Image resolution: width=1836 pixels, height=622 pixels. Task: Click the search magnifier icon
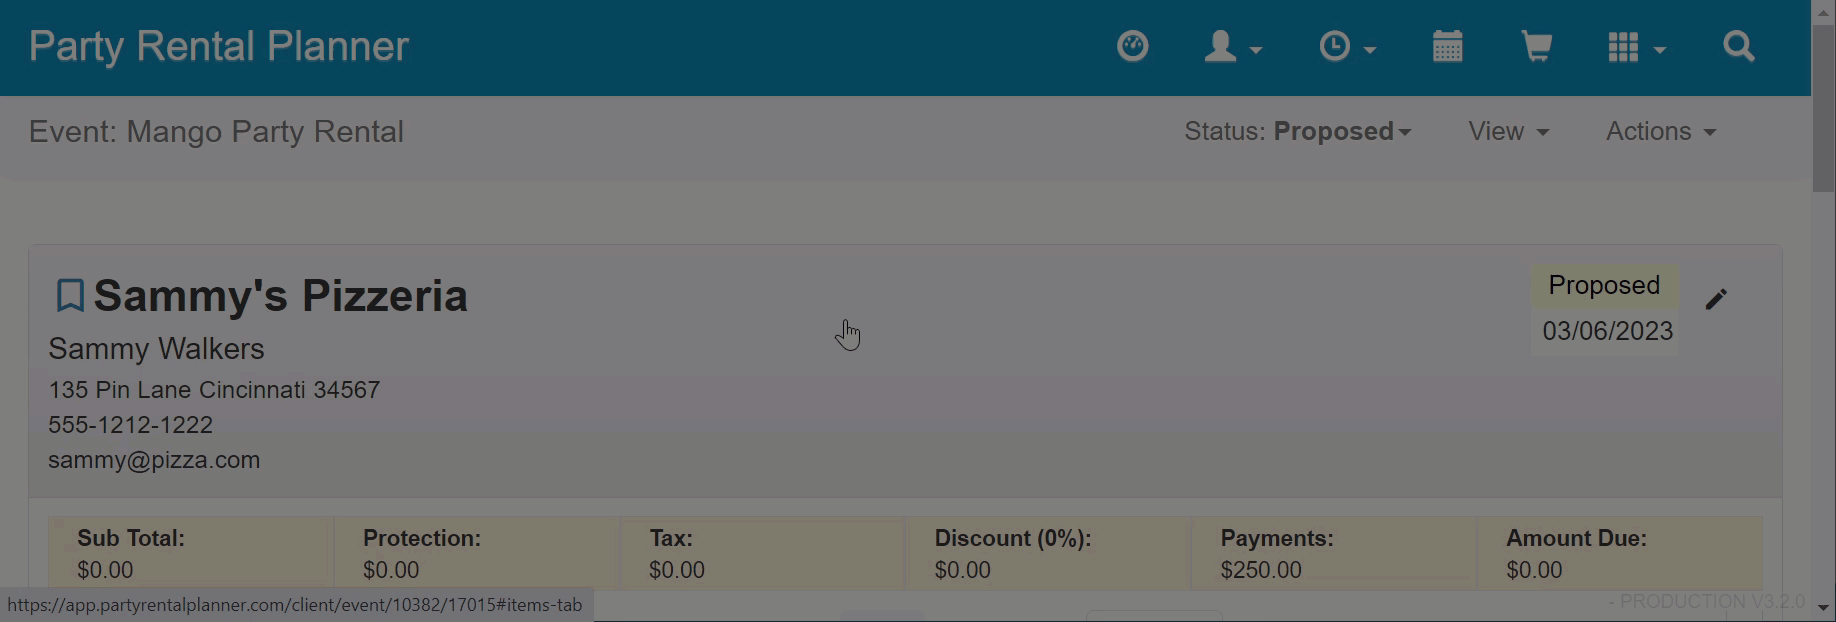coord(1739,47)
